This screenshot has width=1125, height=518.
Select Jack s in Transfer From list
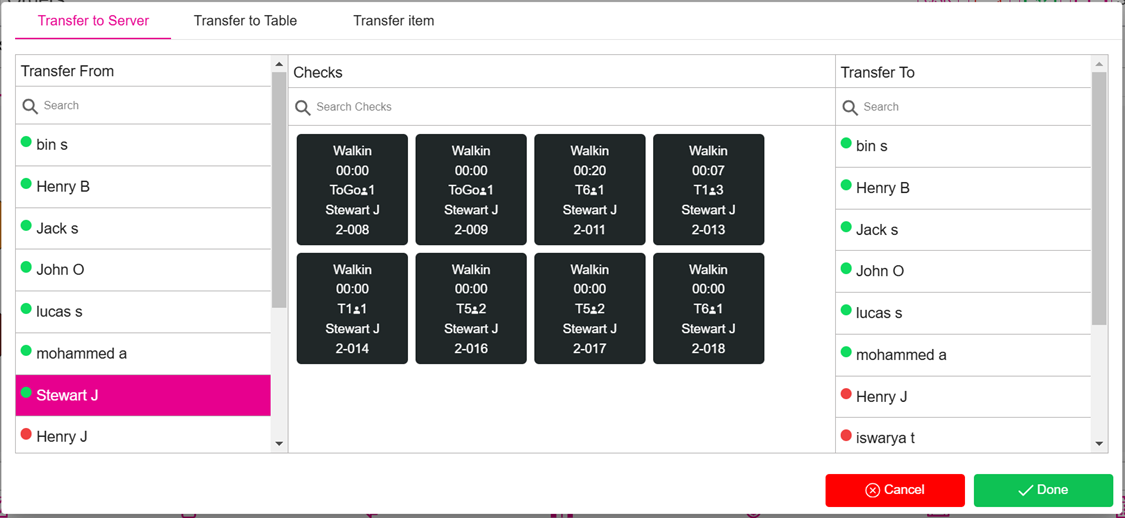pos(57,229)
